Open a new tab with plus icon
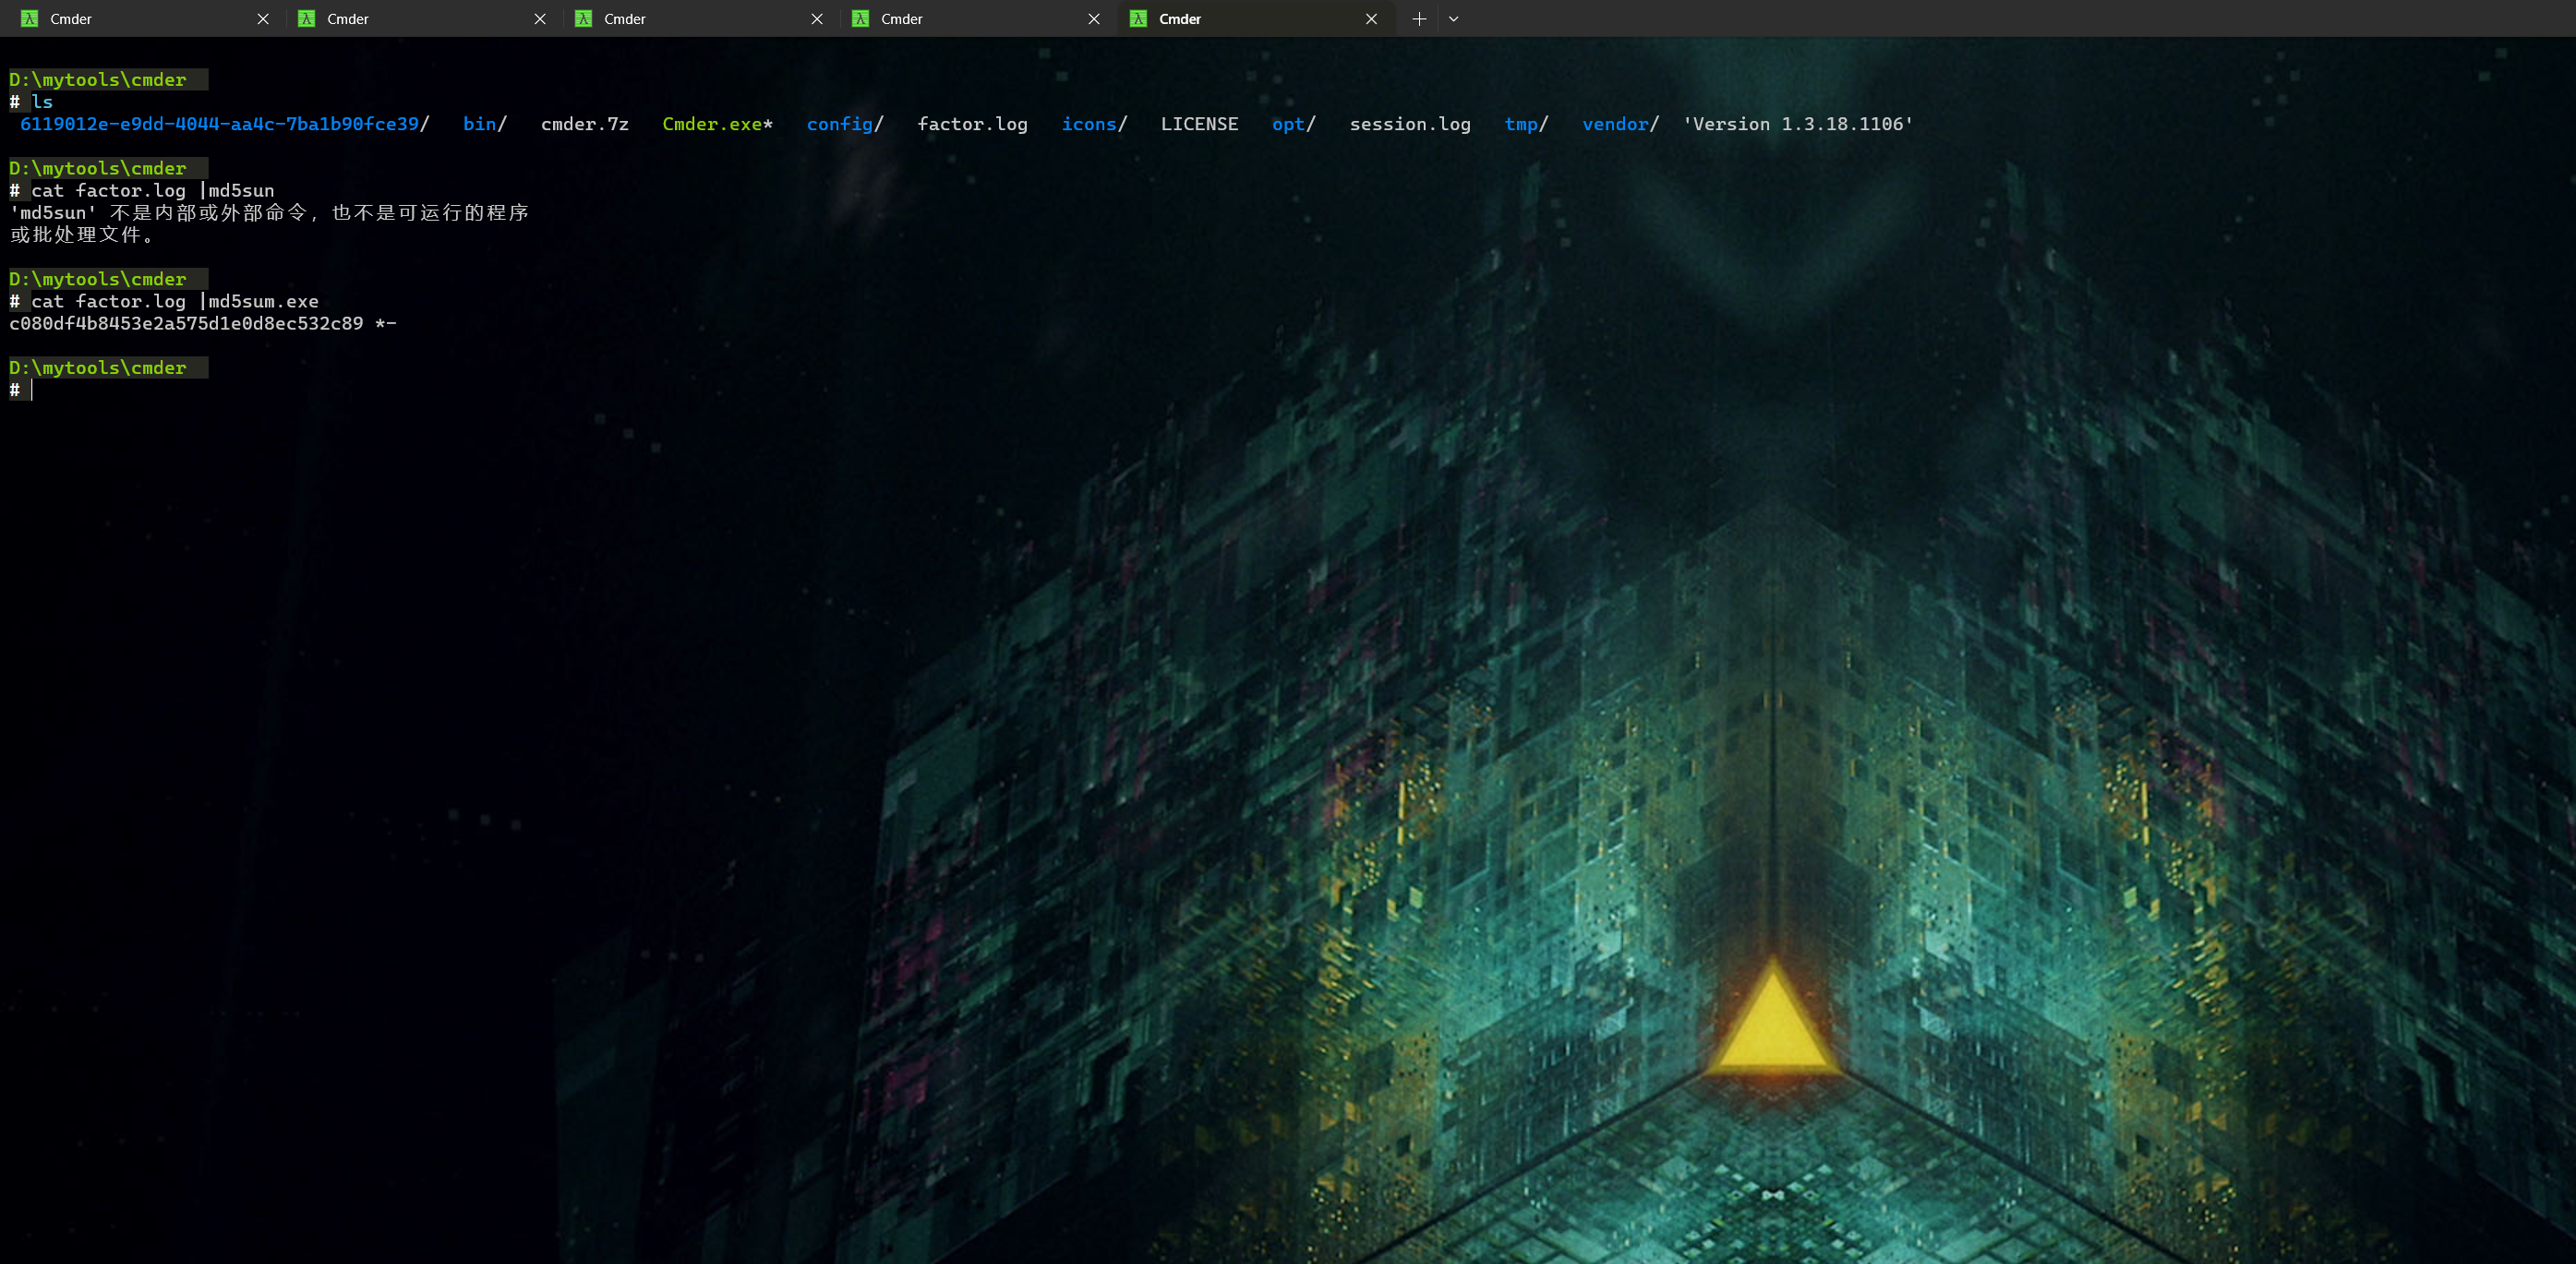 point(1419,19)
